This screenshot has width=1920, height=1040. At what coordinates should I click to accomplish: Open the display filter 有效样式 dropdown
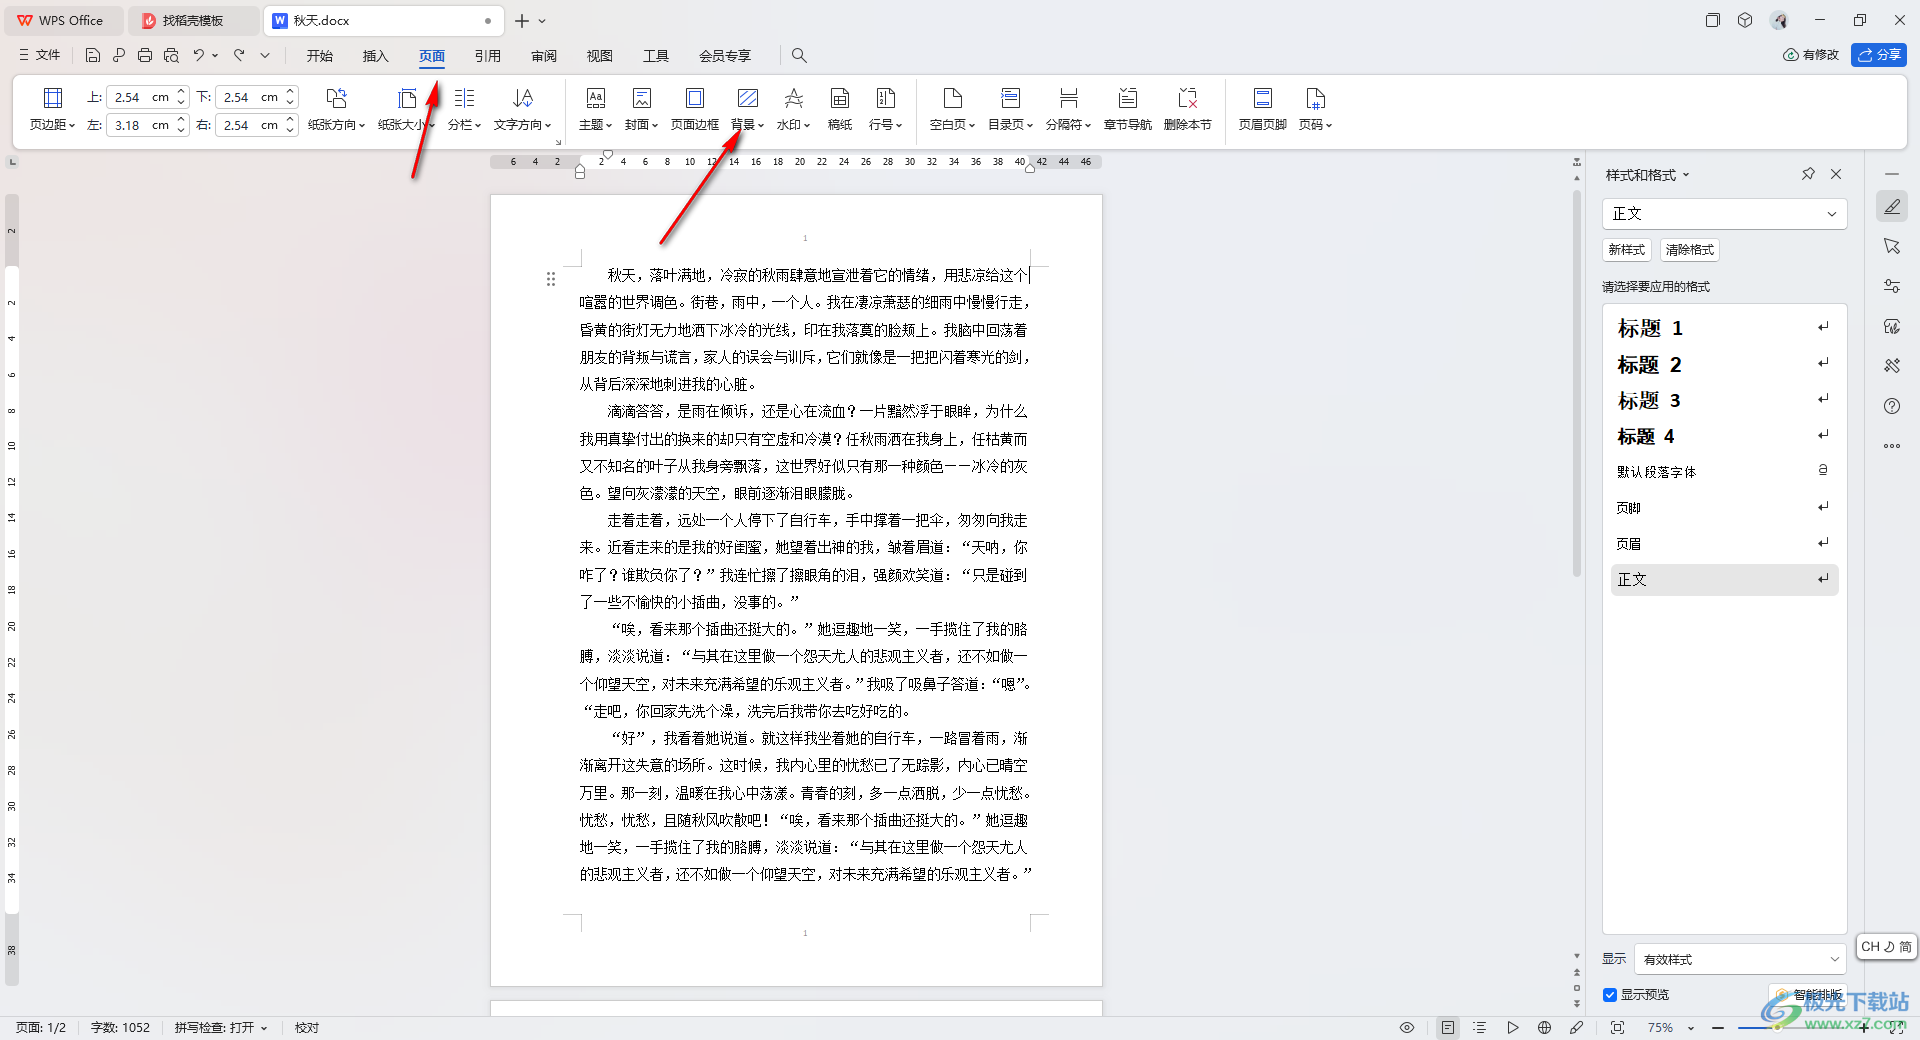point(1740,959)
